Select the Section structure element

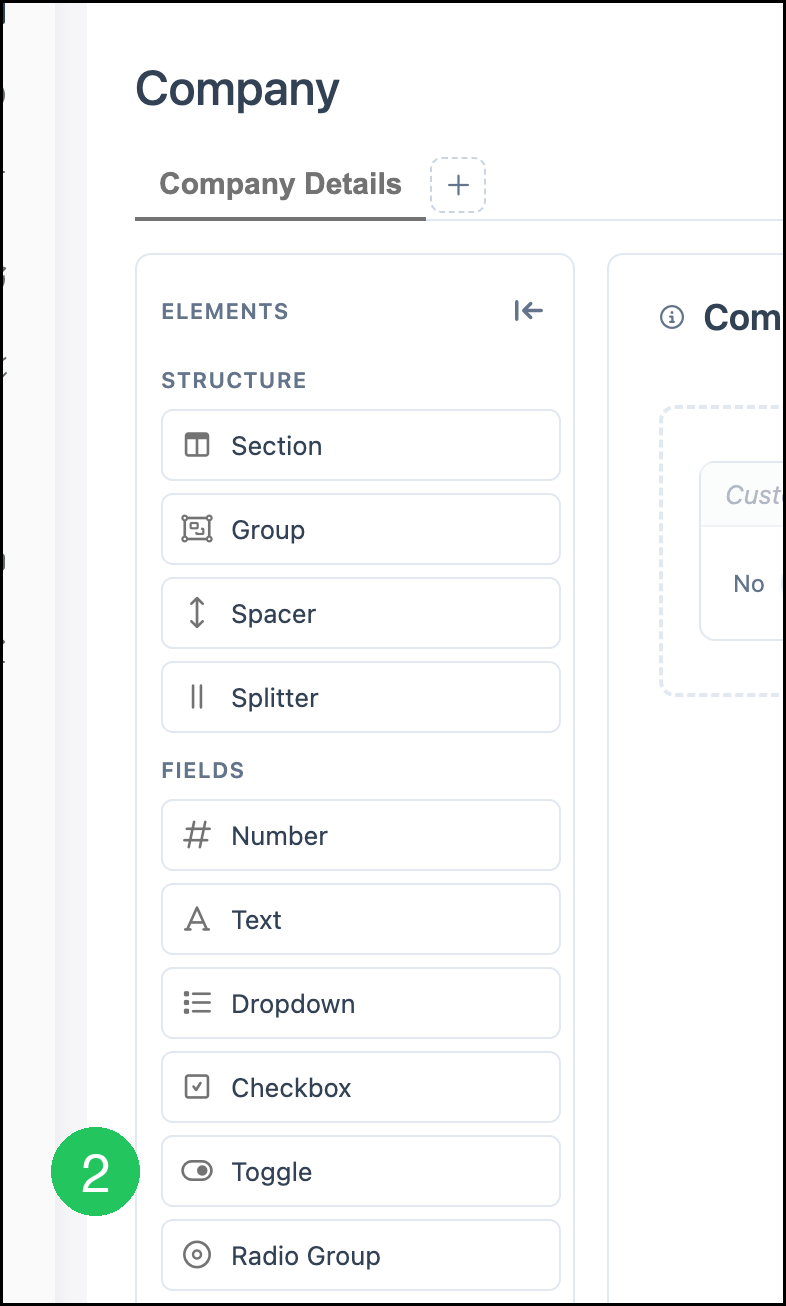tap(361, 445)
